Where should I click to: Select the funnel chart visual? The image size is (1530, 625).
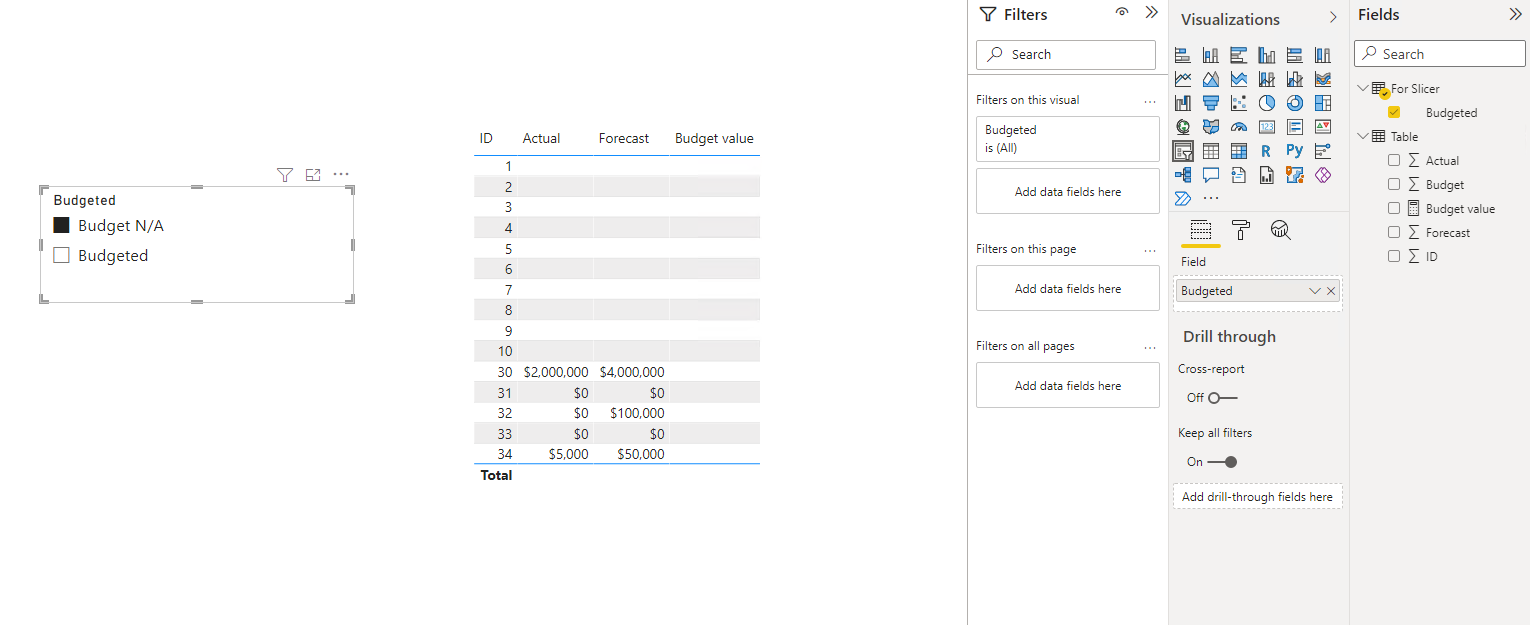point(1211,103)
